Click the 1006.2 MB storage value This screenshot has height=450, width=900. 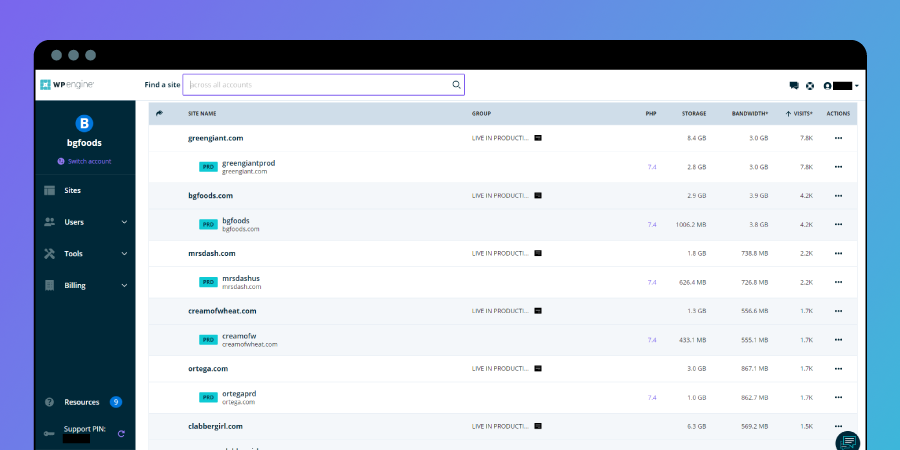coord(691,224)
